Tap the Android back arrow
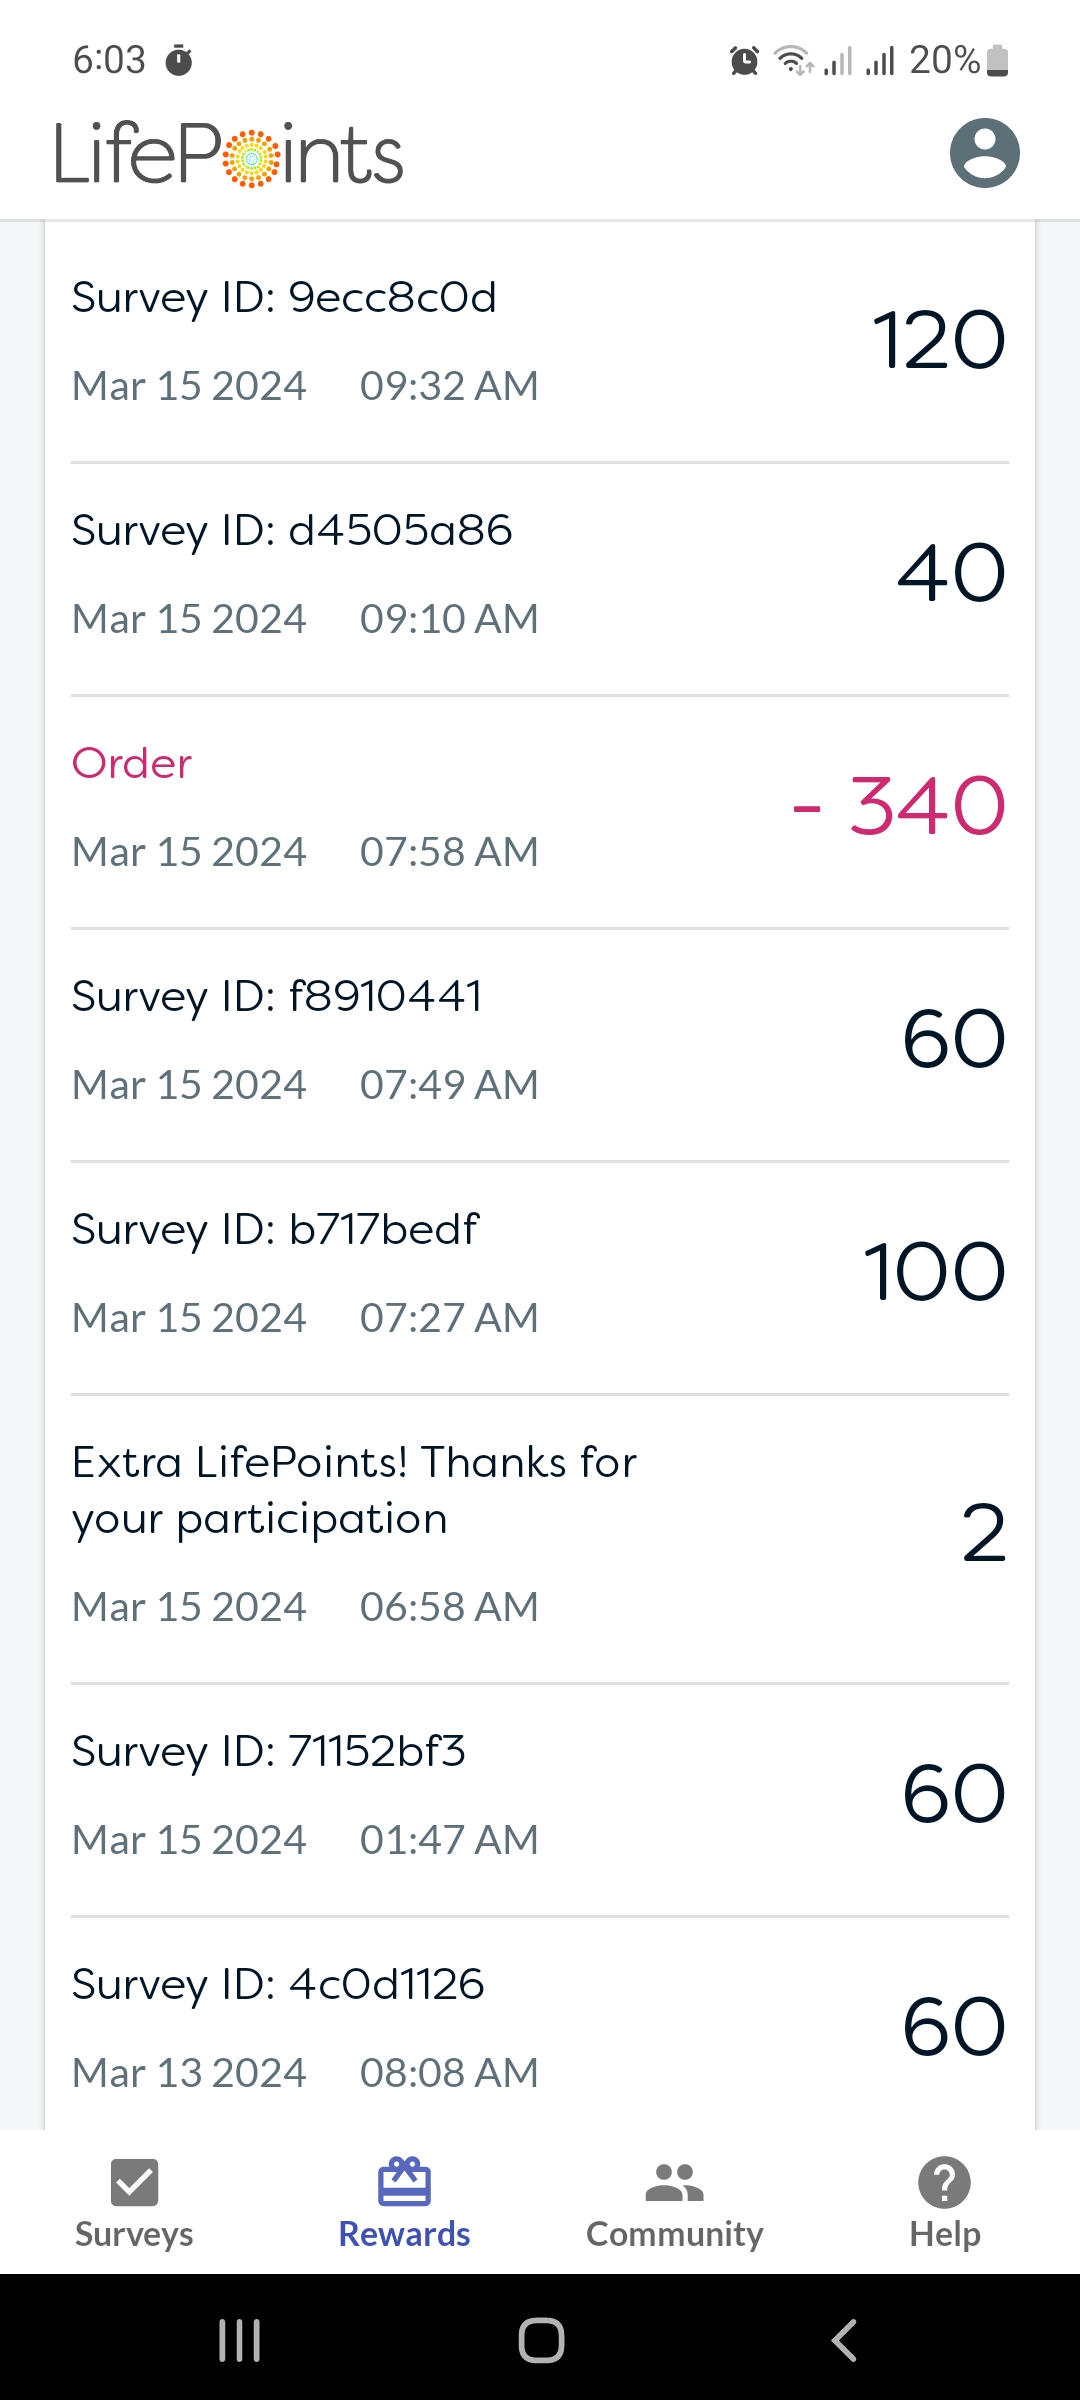This screenshot has width=1080, height=2400. tap(845, 2340)
